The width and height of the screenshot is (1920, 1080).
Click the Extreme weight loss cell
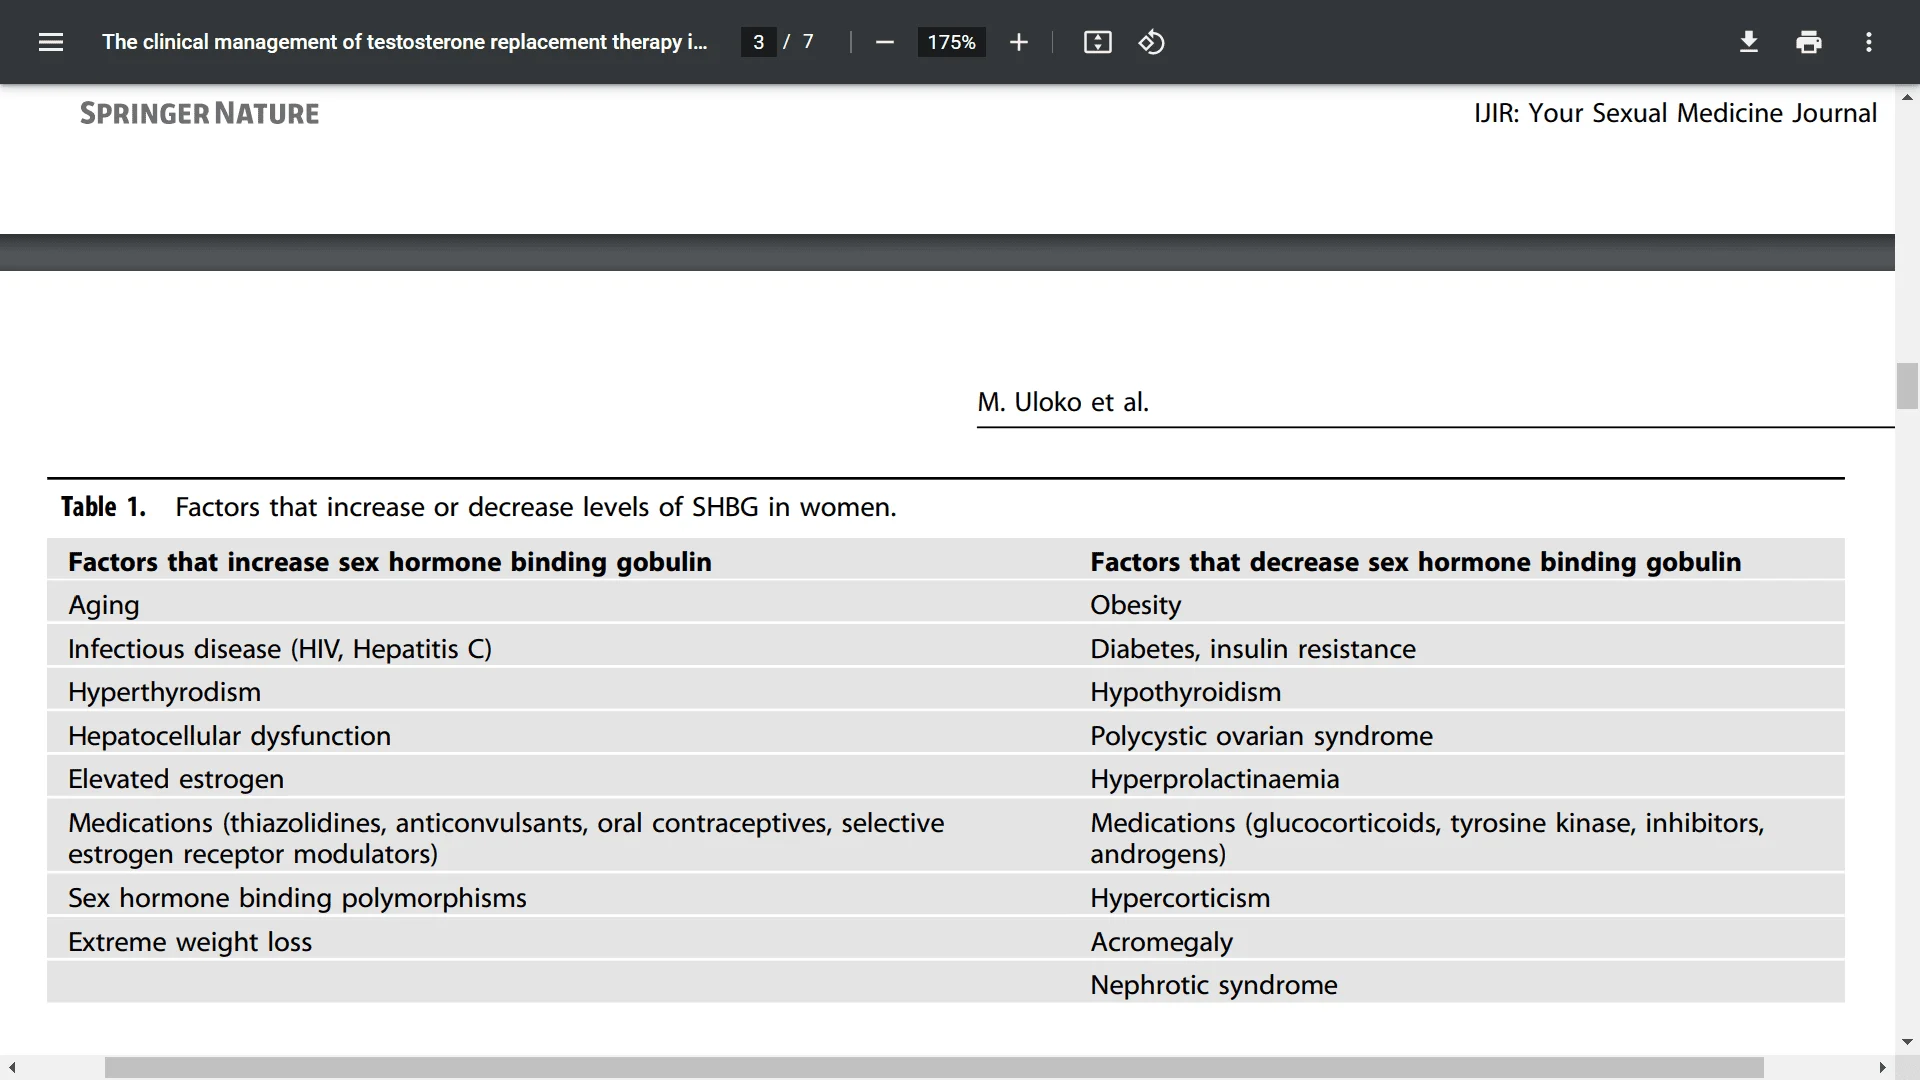point(190,942)
